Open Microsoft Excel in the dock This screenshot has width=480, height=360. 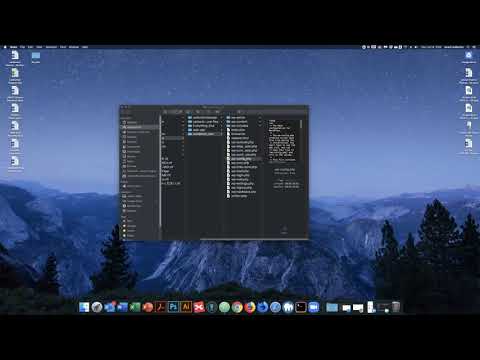click(135, 307)
